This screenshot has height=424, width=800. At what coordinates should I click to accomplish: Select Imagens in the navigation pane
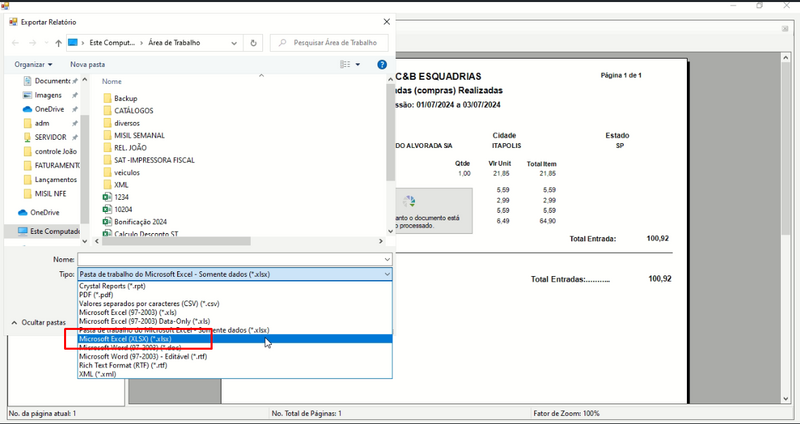pyautogui.click(x=48, y=95)
